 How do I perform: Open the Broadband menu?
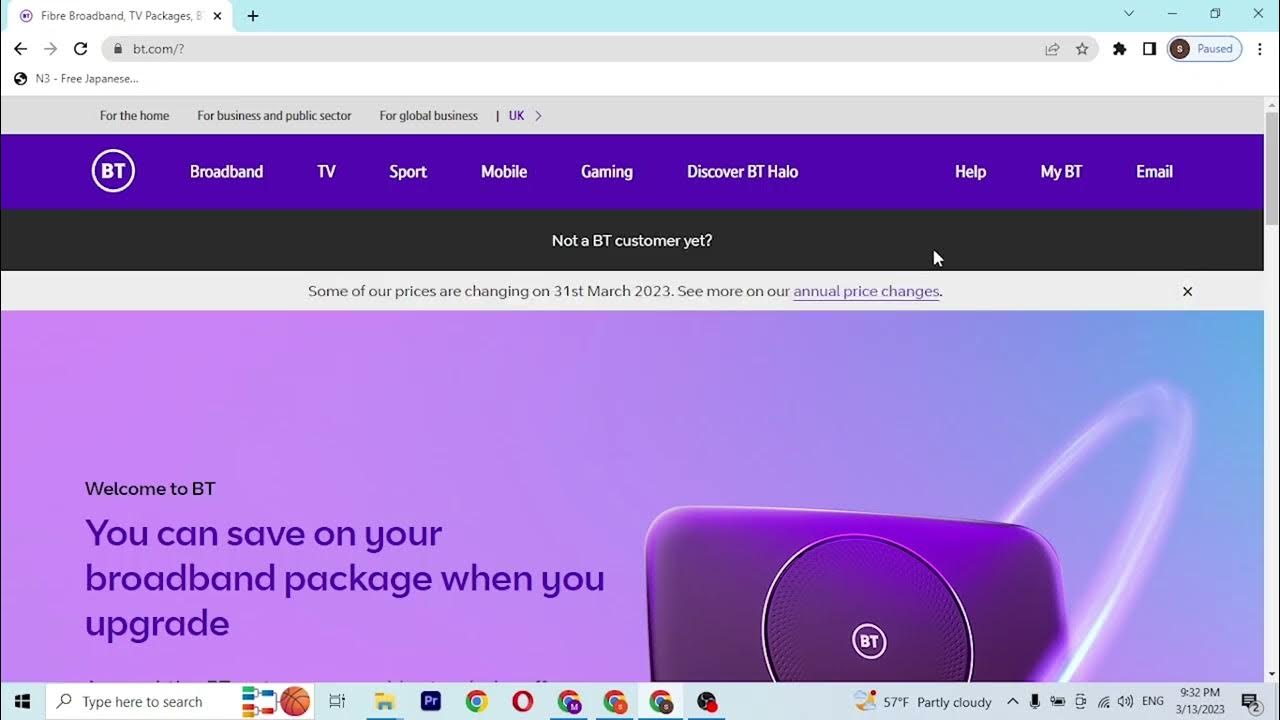tap(226, 172)
